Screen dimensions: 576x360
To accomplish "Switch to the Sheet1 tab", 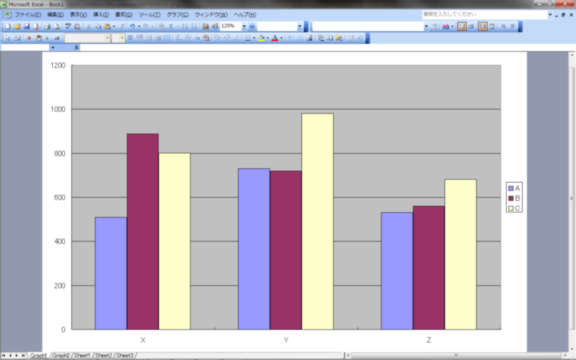I will click(x=82, y=355).
